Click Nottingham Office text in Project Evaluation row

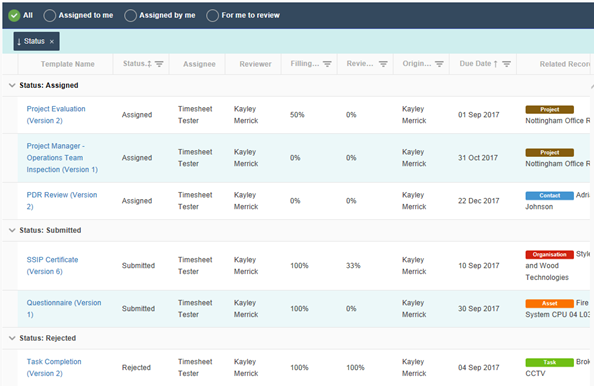pos(558,121)
